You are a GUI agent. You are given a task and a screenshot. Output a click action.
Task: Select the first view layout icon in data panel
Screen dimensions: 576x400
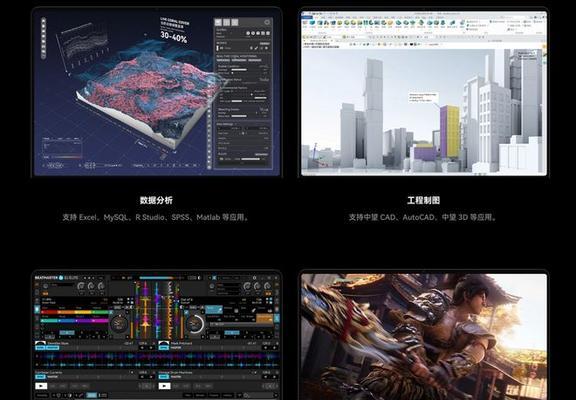(218, 22)
